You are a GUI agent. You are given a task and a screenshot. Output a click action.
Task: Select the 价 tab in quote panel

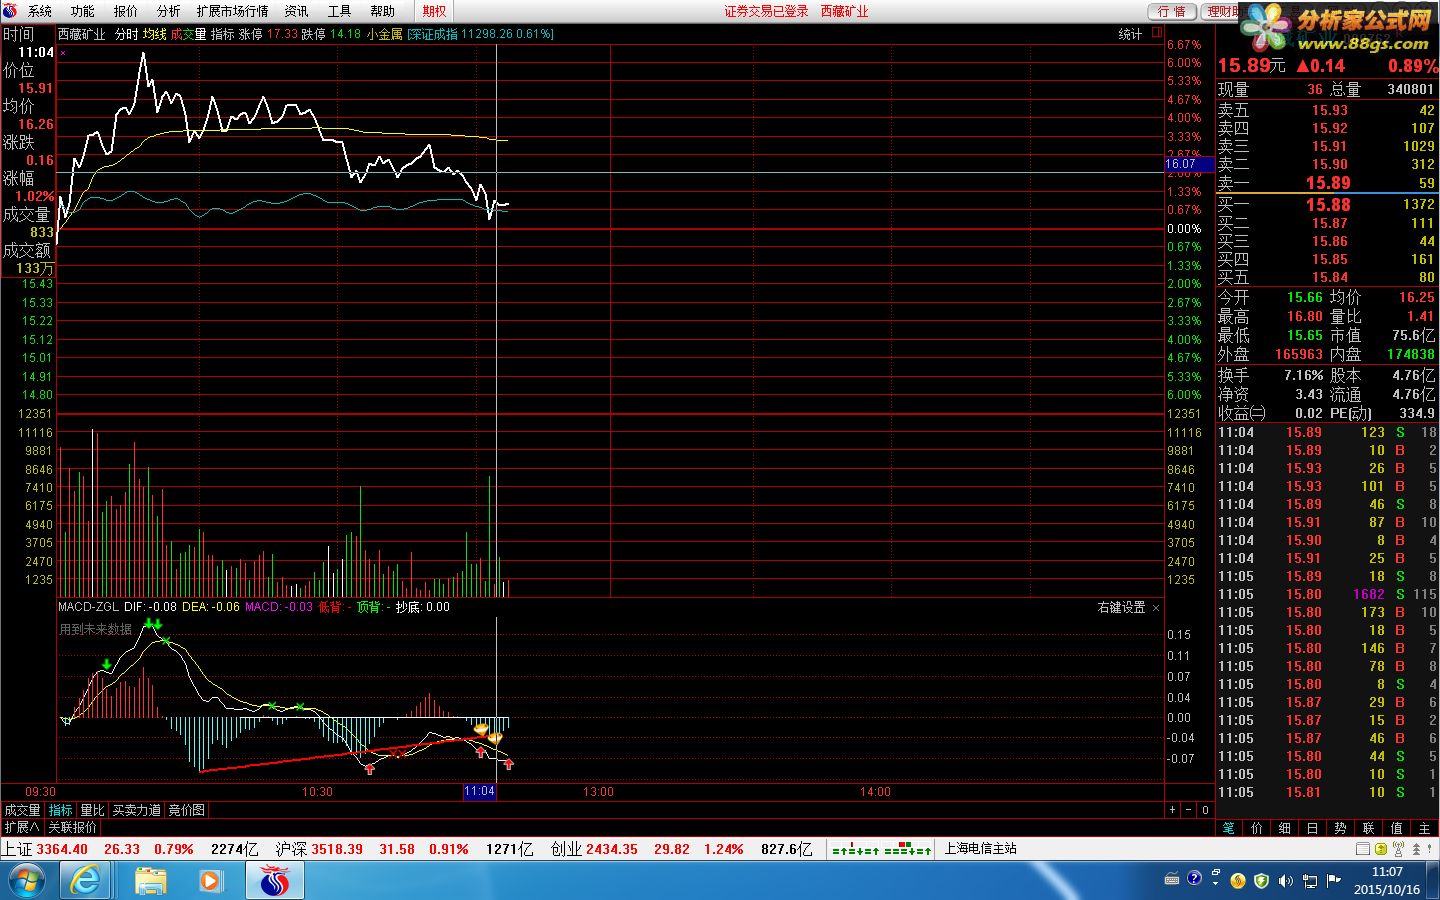(x=1257, y=828)
